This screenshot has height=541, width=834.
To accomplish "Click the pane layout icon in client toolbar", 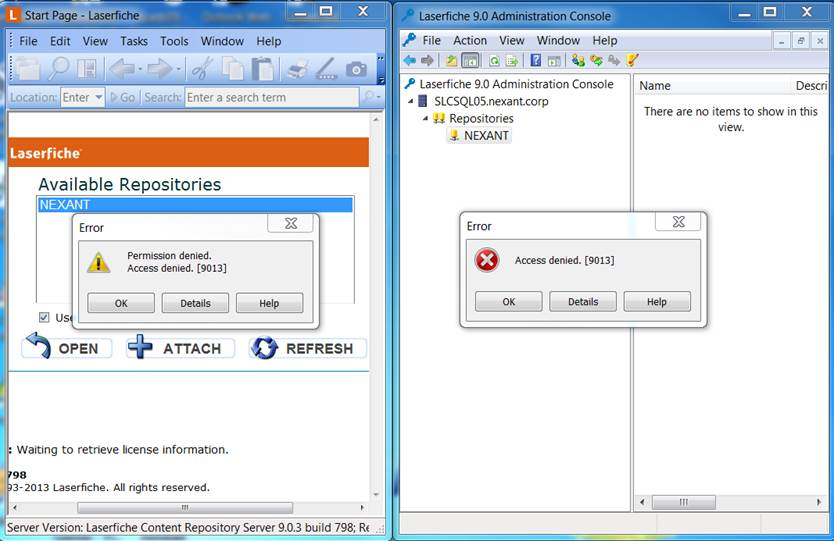I will [87, 69].
